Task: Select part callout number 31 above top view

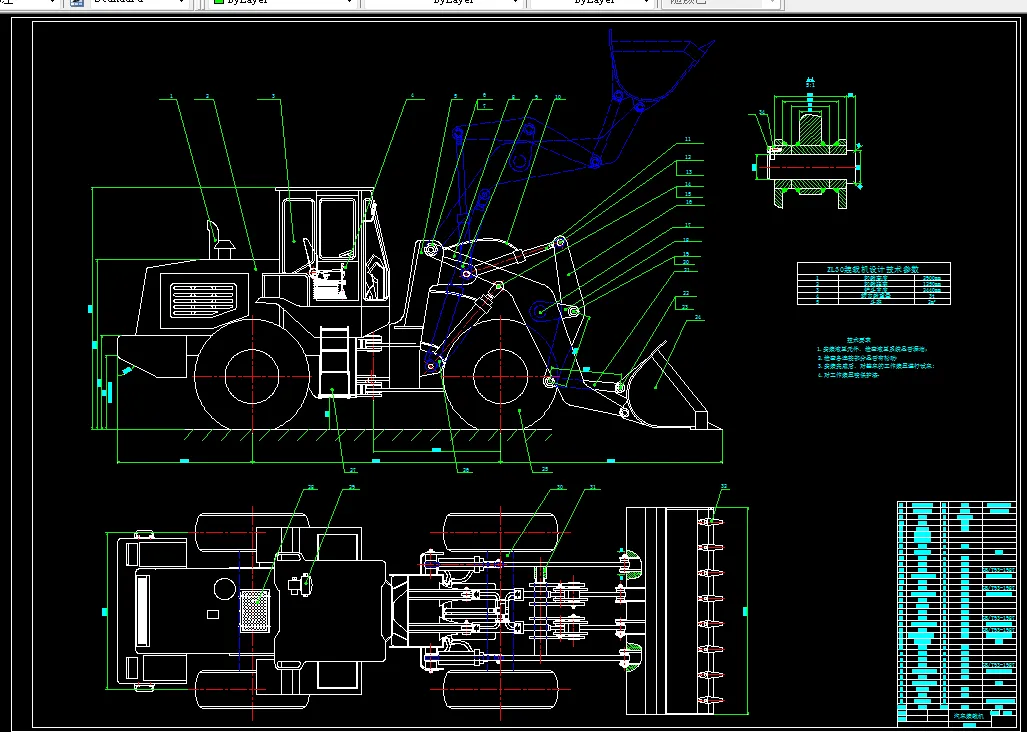Action: [593, 486]
